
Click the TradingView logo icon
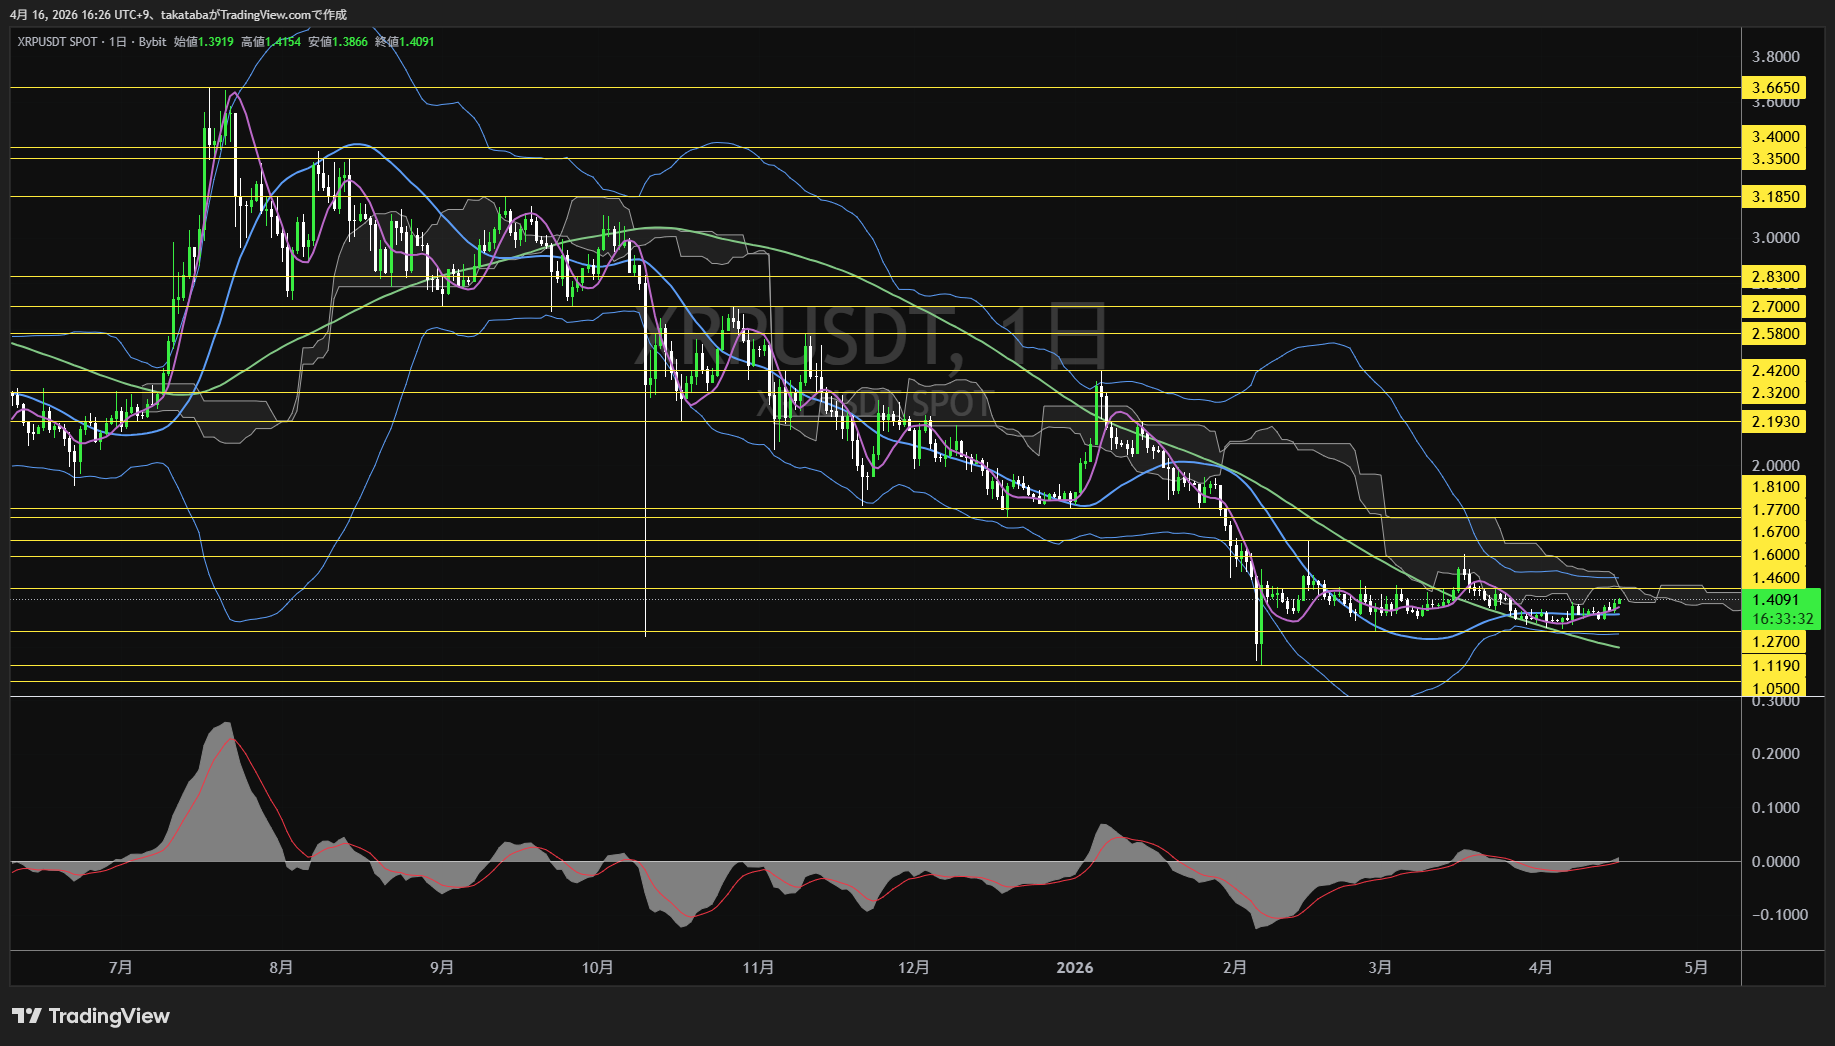tap(27, 1016)
